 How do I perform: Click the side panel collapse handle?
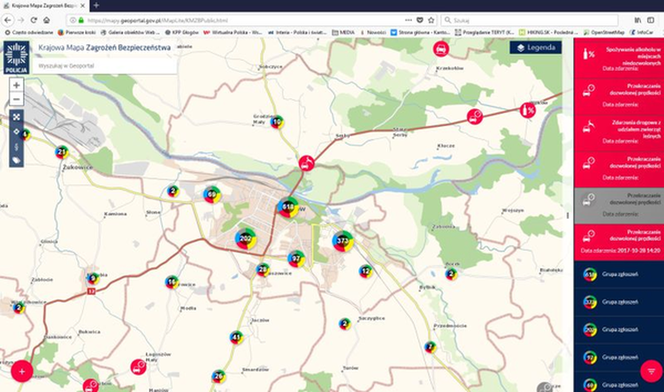(568, 215)
